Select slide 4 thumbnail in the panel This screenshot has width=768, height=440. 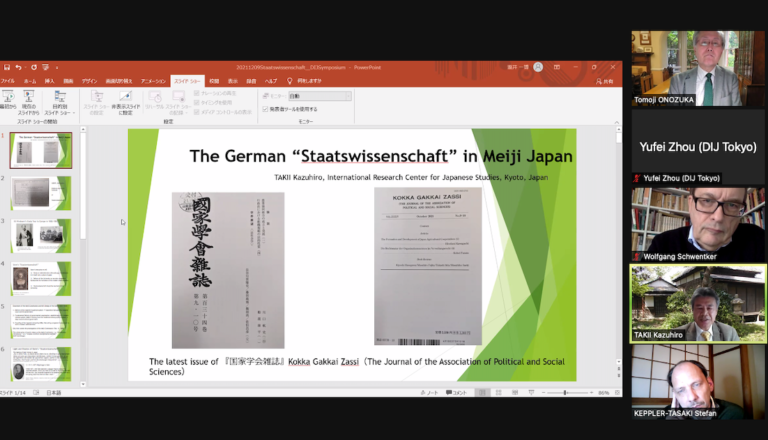[x=41, y=278]
